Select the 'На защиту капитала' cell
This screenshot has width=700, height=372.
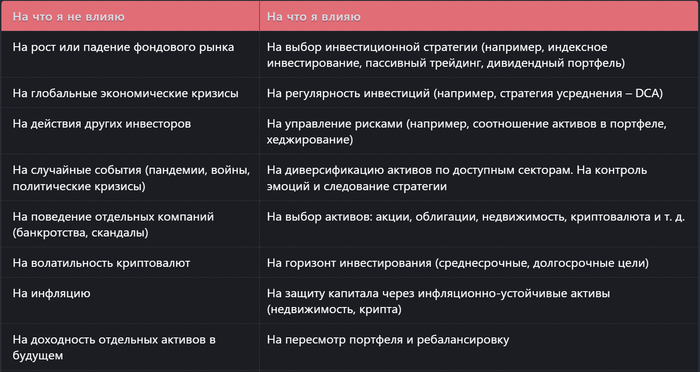(479, 300)
